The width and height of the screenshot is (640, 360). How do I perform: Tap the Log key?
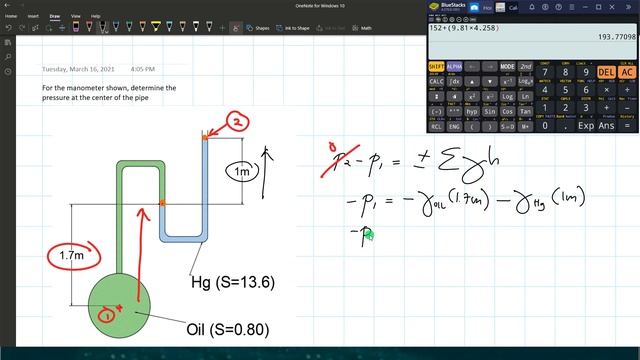tap(507, 97)
